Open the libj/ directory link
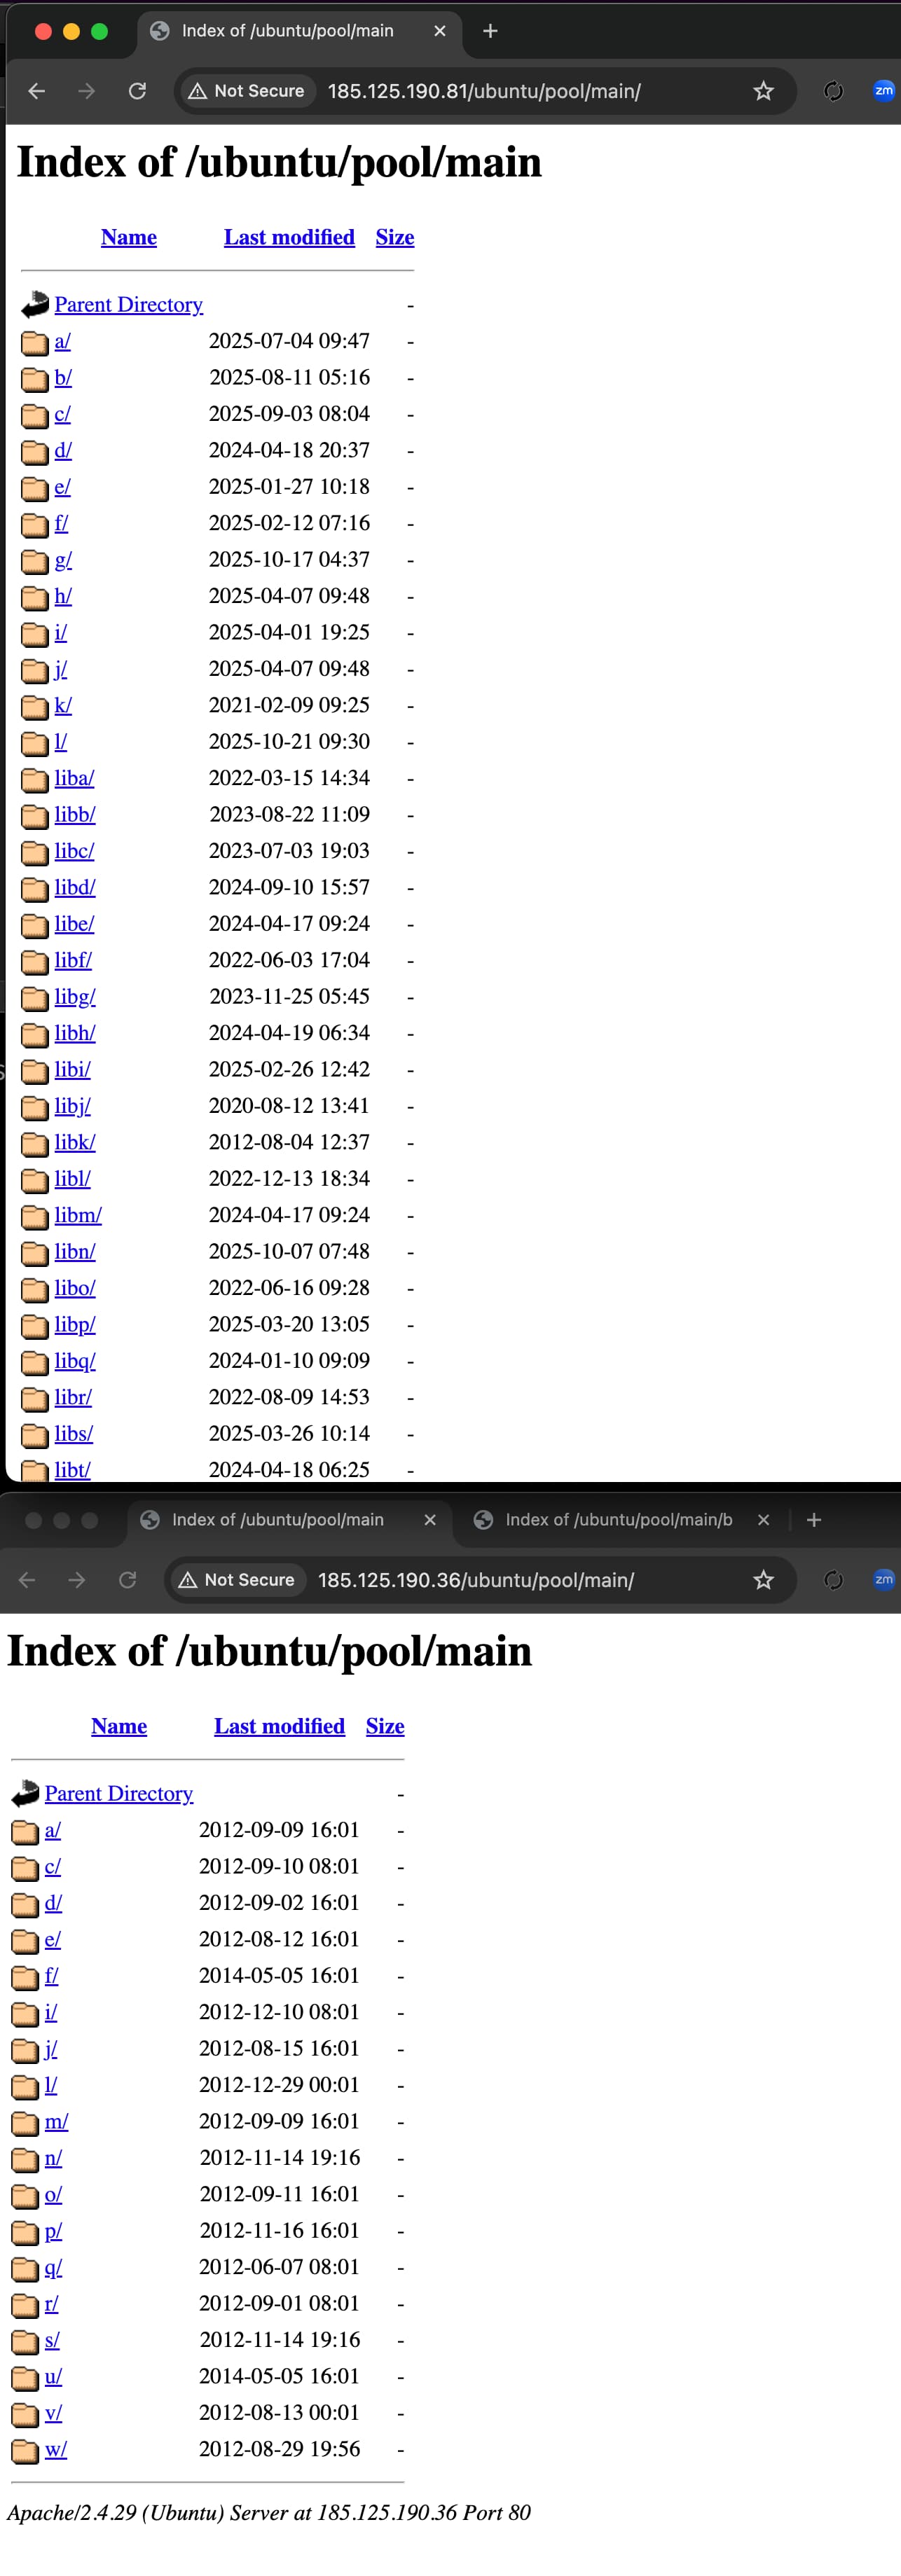The height and width of the screenshot is (2576, 901). (72, 1105)
